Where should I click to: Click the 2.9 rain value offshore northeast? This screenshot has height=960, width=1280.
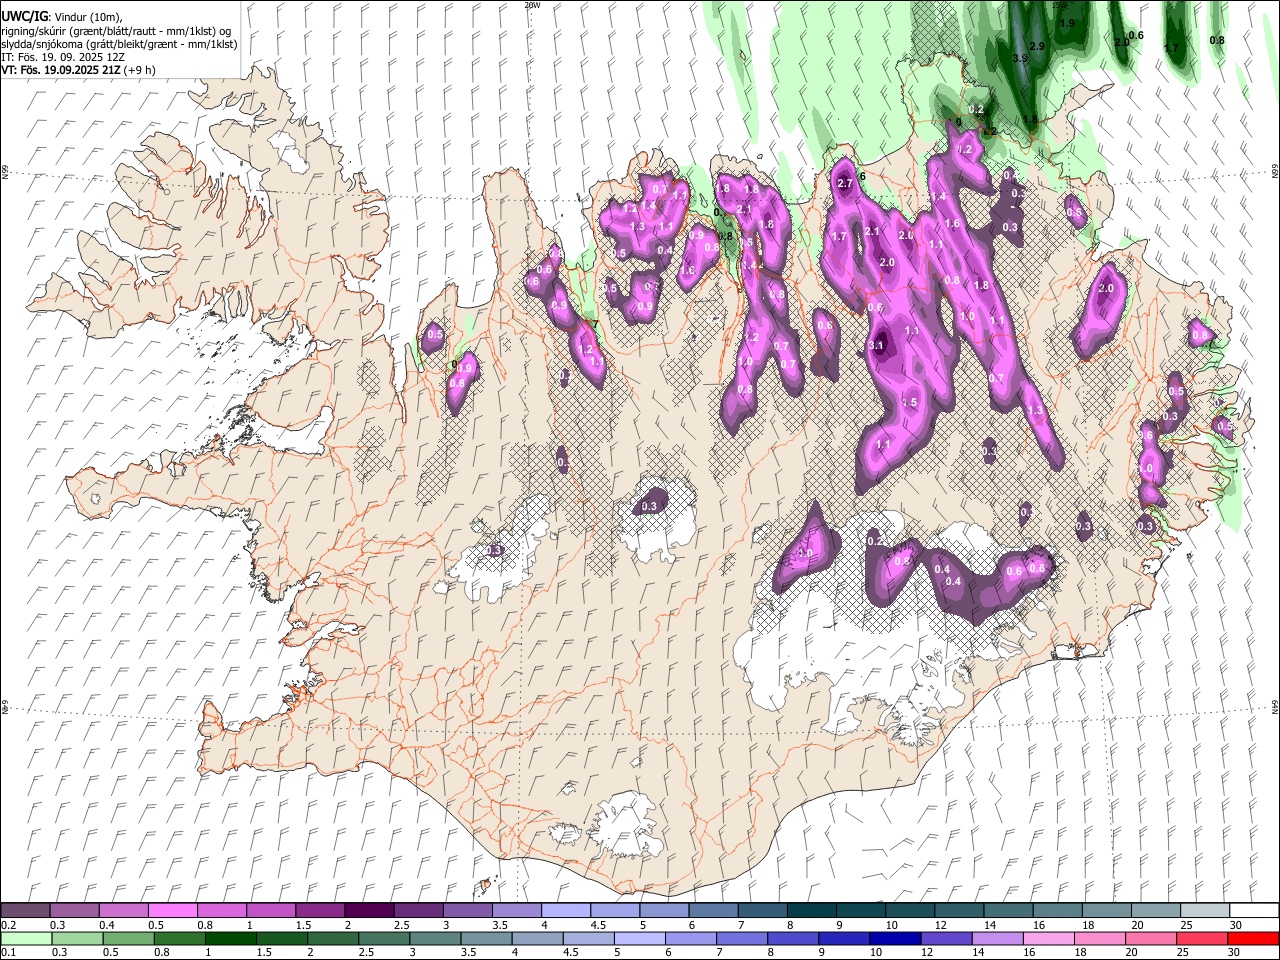click(1037, 46)
